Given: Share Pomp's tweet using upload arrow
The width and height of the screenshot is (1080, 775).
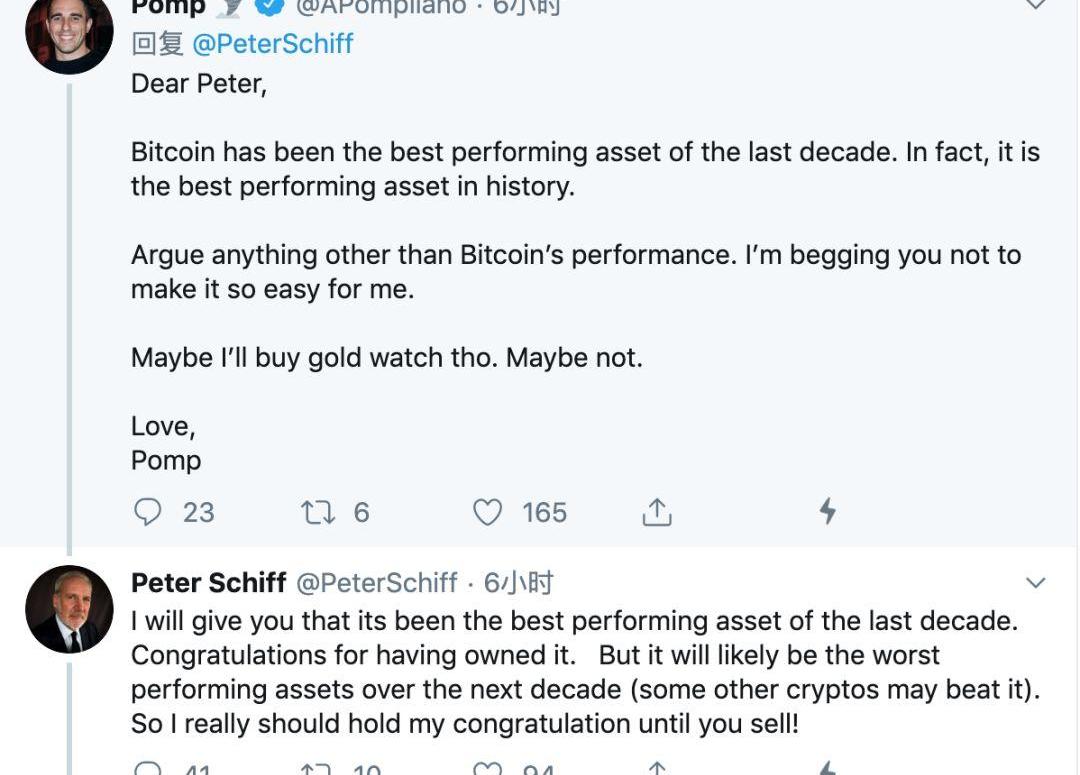Looking at the screenshot, I should (656, 512).
